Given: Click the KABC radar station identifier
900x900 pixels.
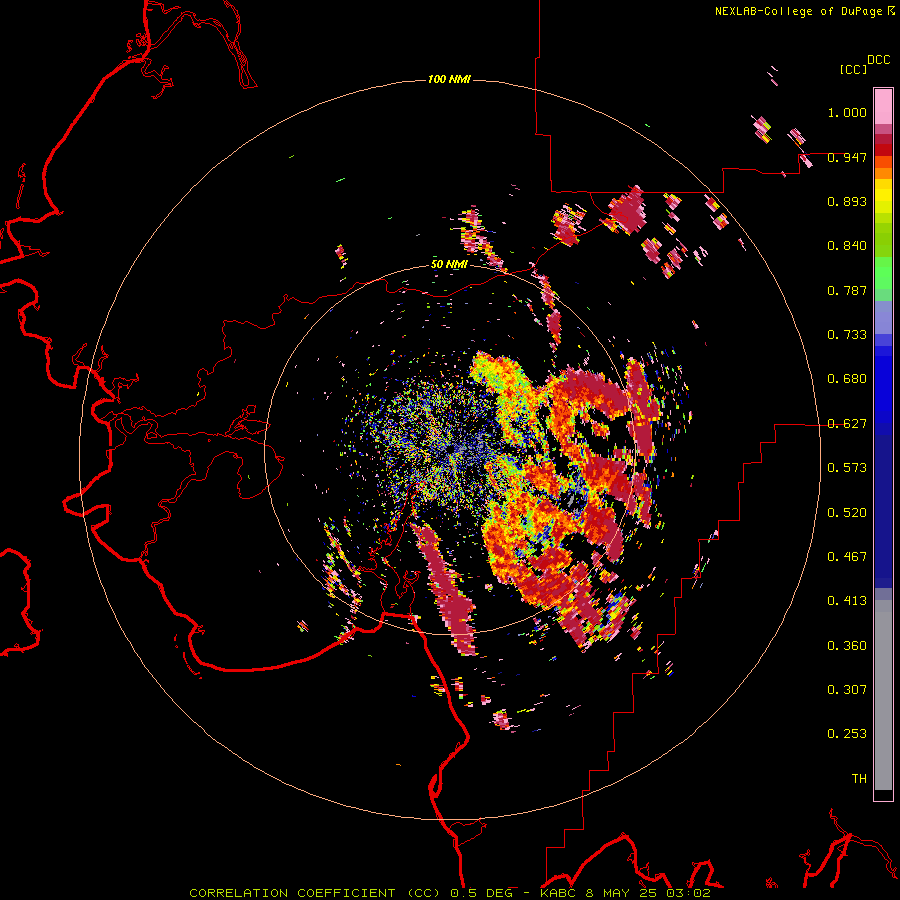Looking at the screenshot, I should (x=557, y=893).
